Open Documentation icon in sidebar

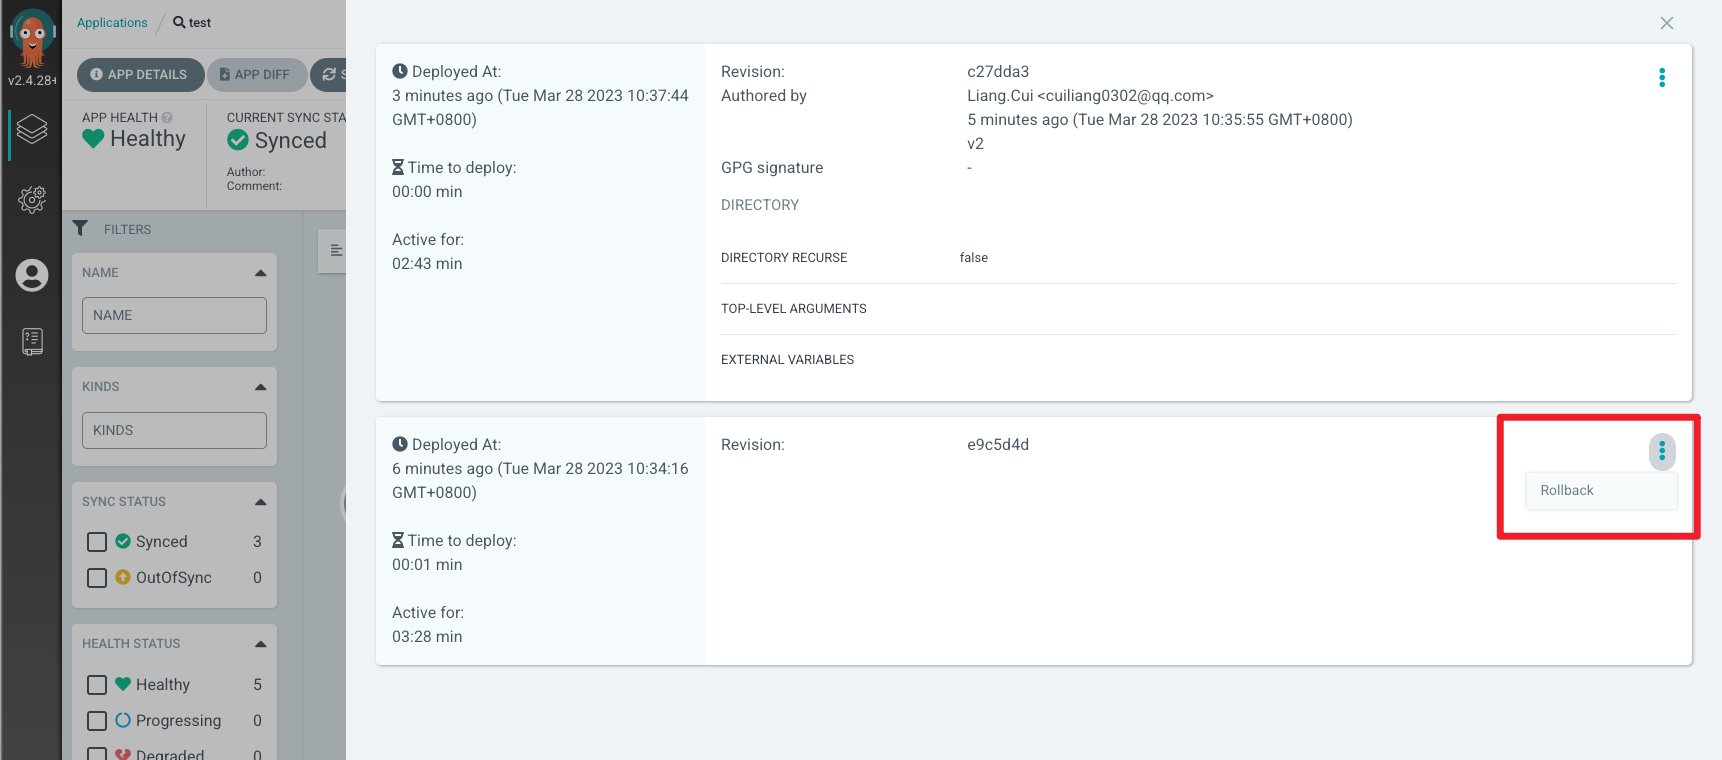pyautogui.click(x=32, y=342)
